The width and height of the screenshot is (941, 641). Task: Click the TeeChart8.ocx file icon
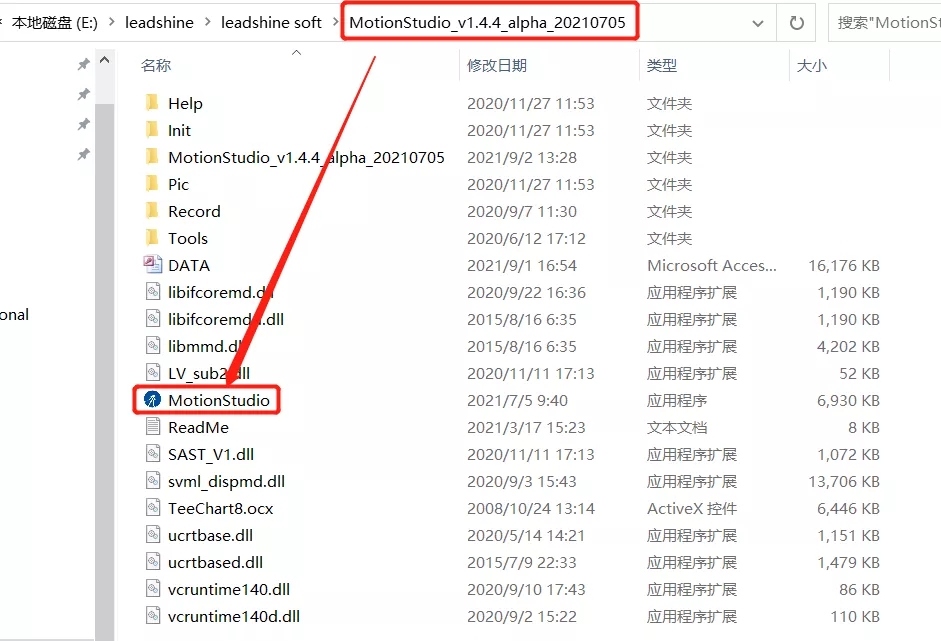tap(153, 508)
